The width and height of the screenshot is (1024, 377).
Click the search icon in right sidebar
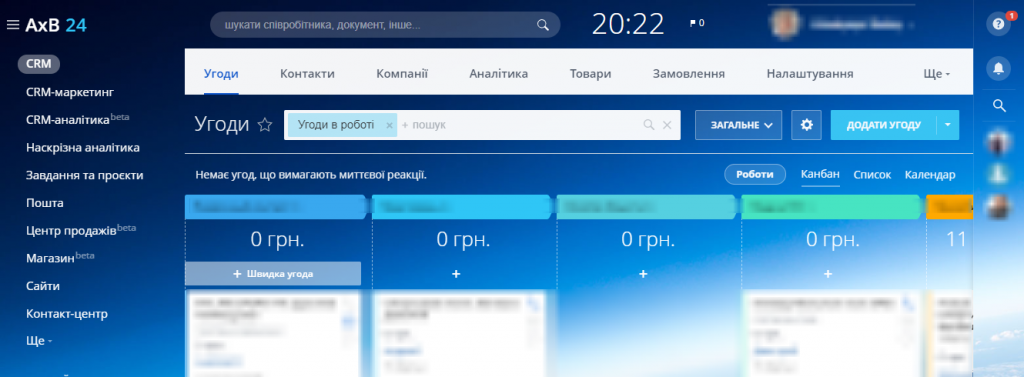[999, 106]
